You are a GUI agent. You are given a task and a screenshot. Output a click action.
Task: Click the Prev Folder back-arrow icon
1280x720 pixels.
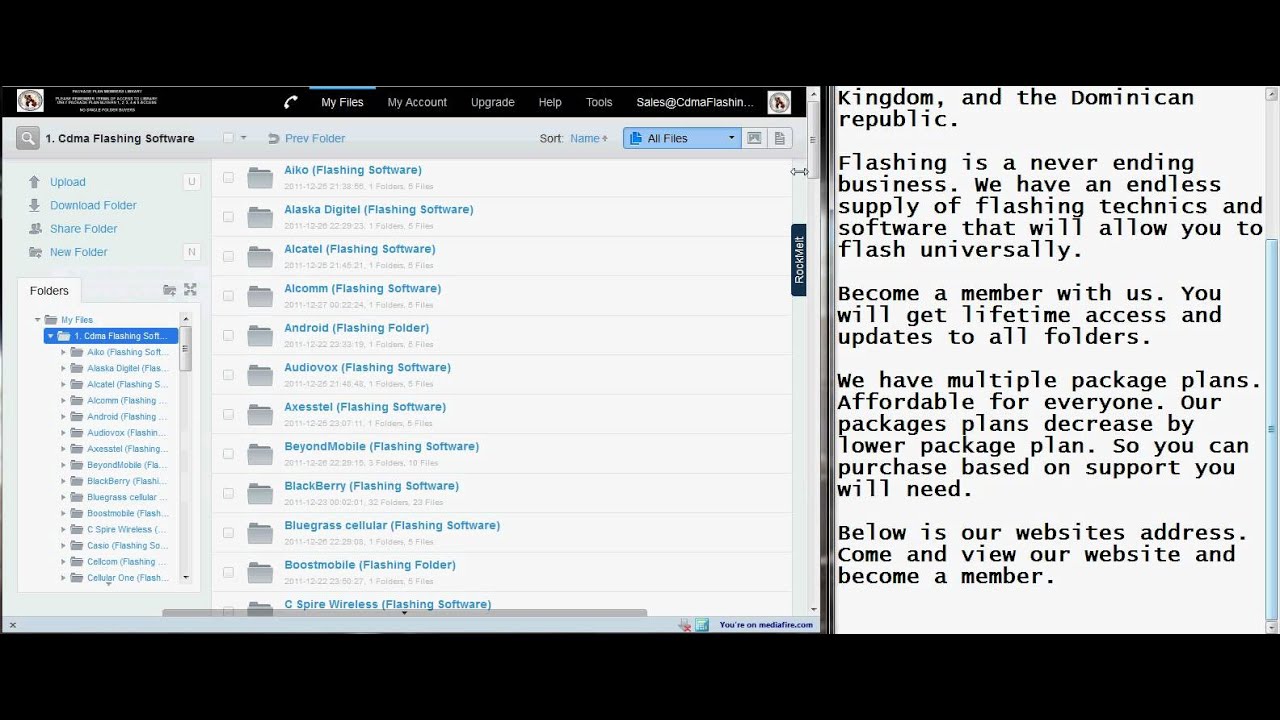pyautogui.click(x=273, y=139)
